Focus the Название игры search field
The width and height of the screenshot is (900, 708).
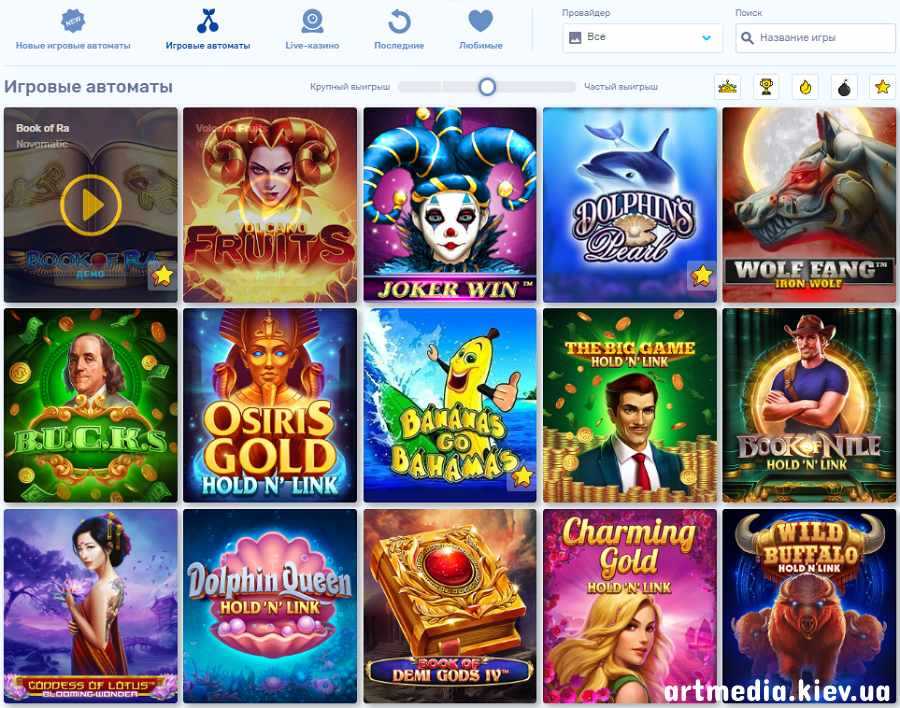coord(816,38)
